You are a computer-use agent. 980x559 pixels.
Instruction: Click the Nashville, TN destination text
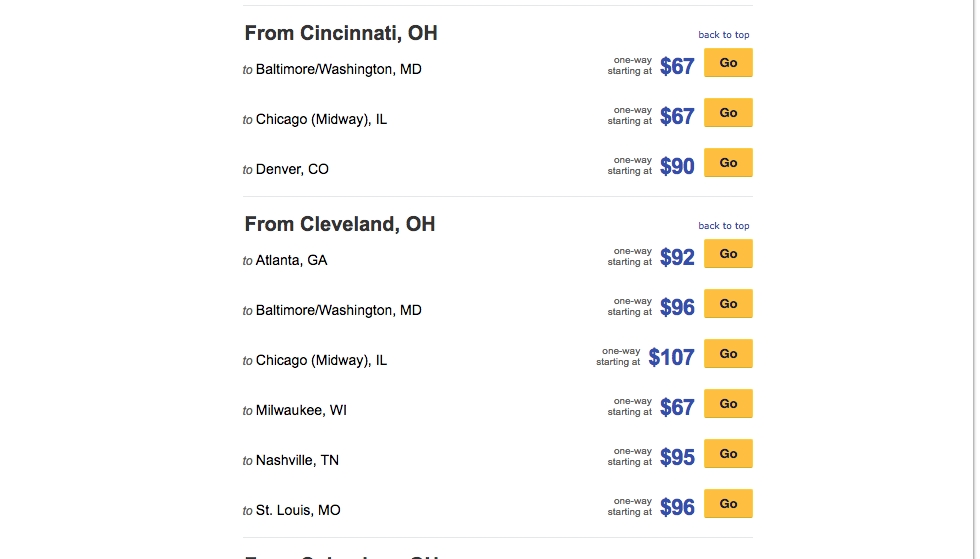(297, 460)
